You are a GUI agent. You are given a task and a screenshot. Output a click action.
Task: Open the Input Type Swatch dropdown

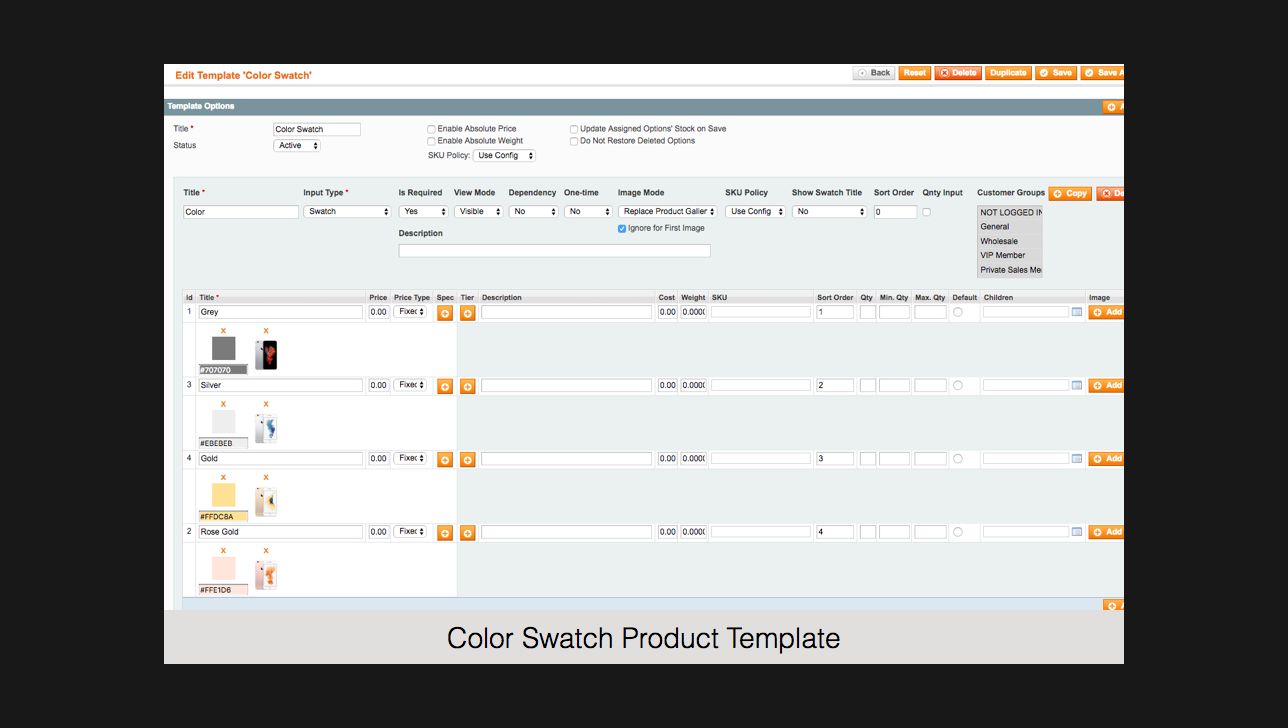coord(347,212)
